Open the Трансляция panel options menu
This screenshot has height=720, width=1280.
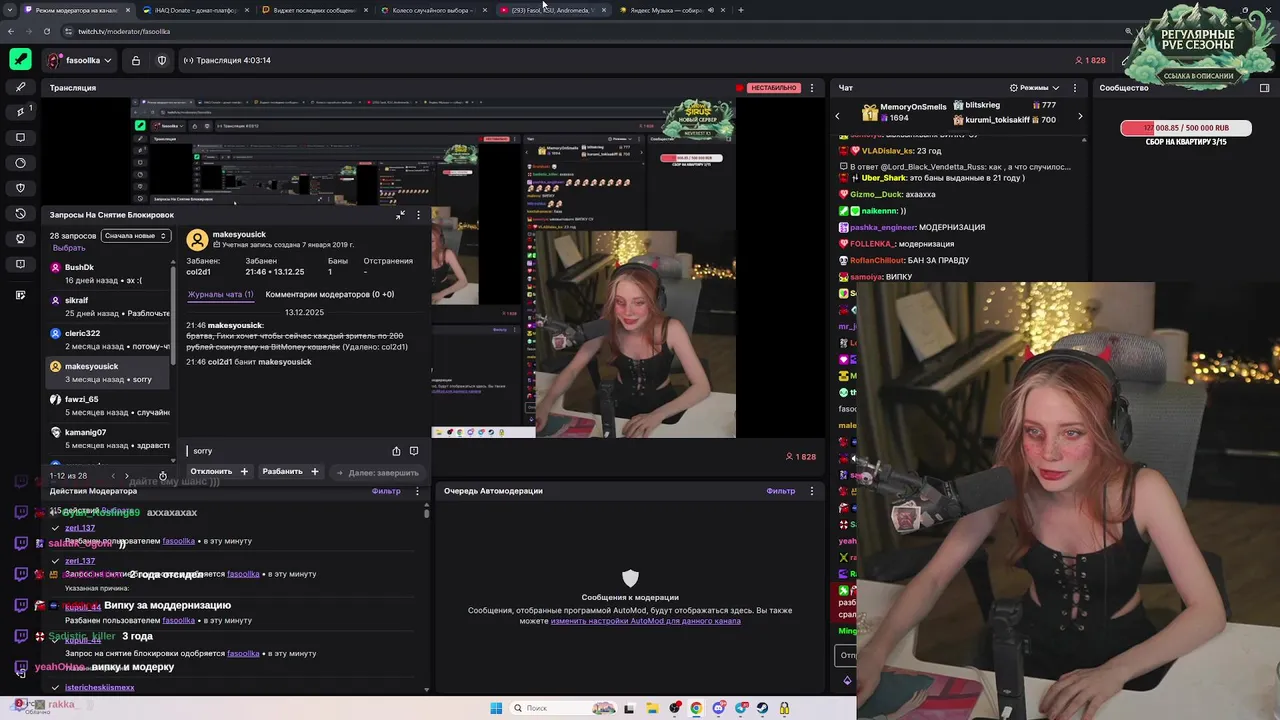[812, 88]
